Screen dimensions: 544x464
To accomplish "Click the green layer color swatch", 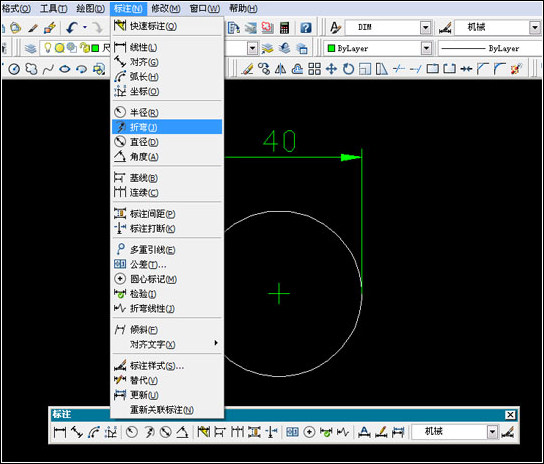I will [95, 48].
